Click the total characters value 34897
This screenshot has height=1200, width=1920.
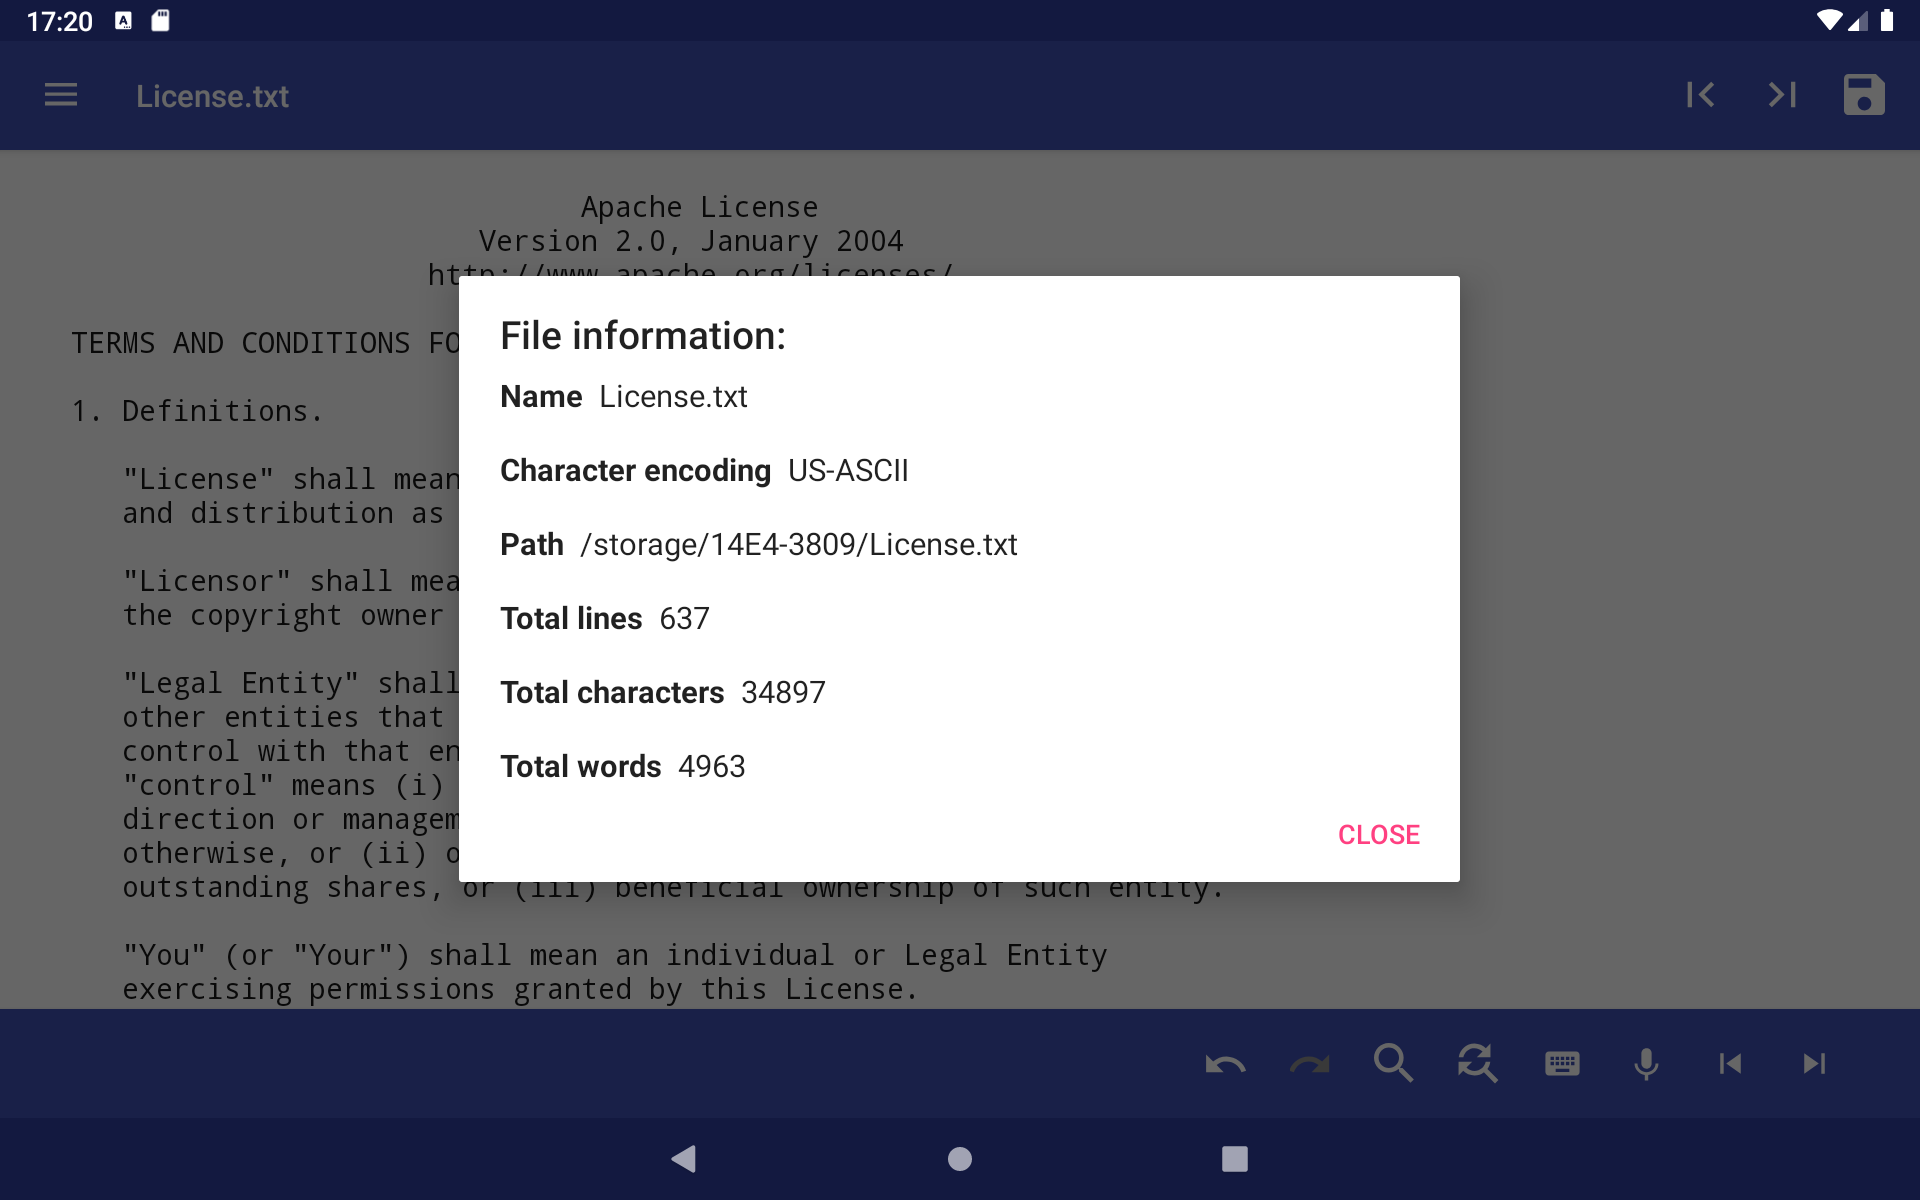click(x=783, y=693)
